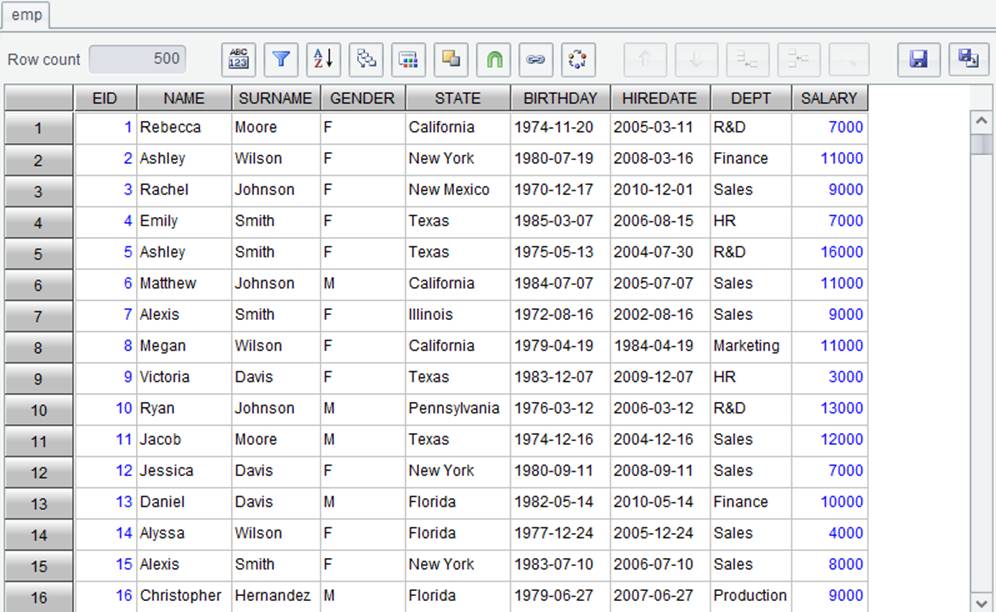The width and height of the screenshot is (996, 612).
Task: Save data using the floppy disk icon
Action: click(919, 60)
